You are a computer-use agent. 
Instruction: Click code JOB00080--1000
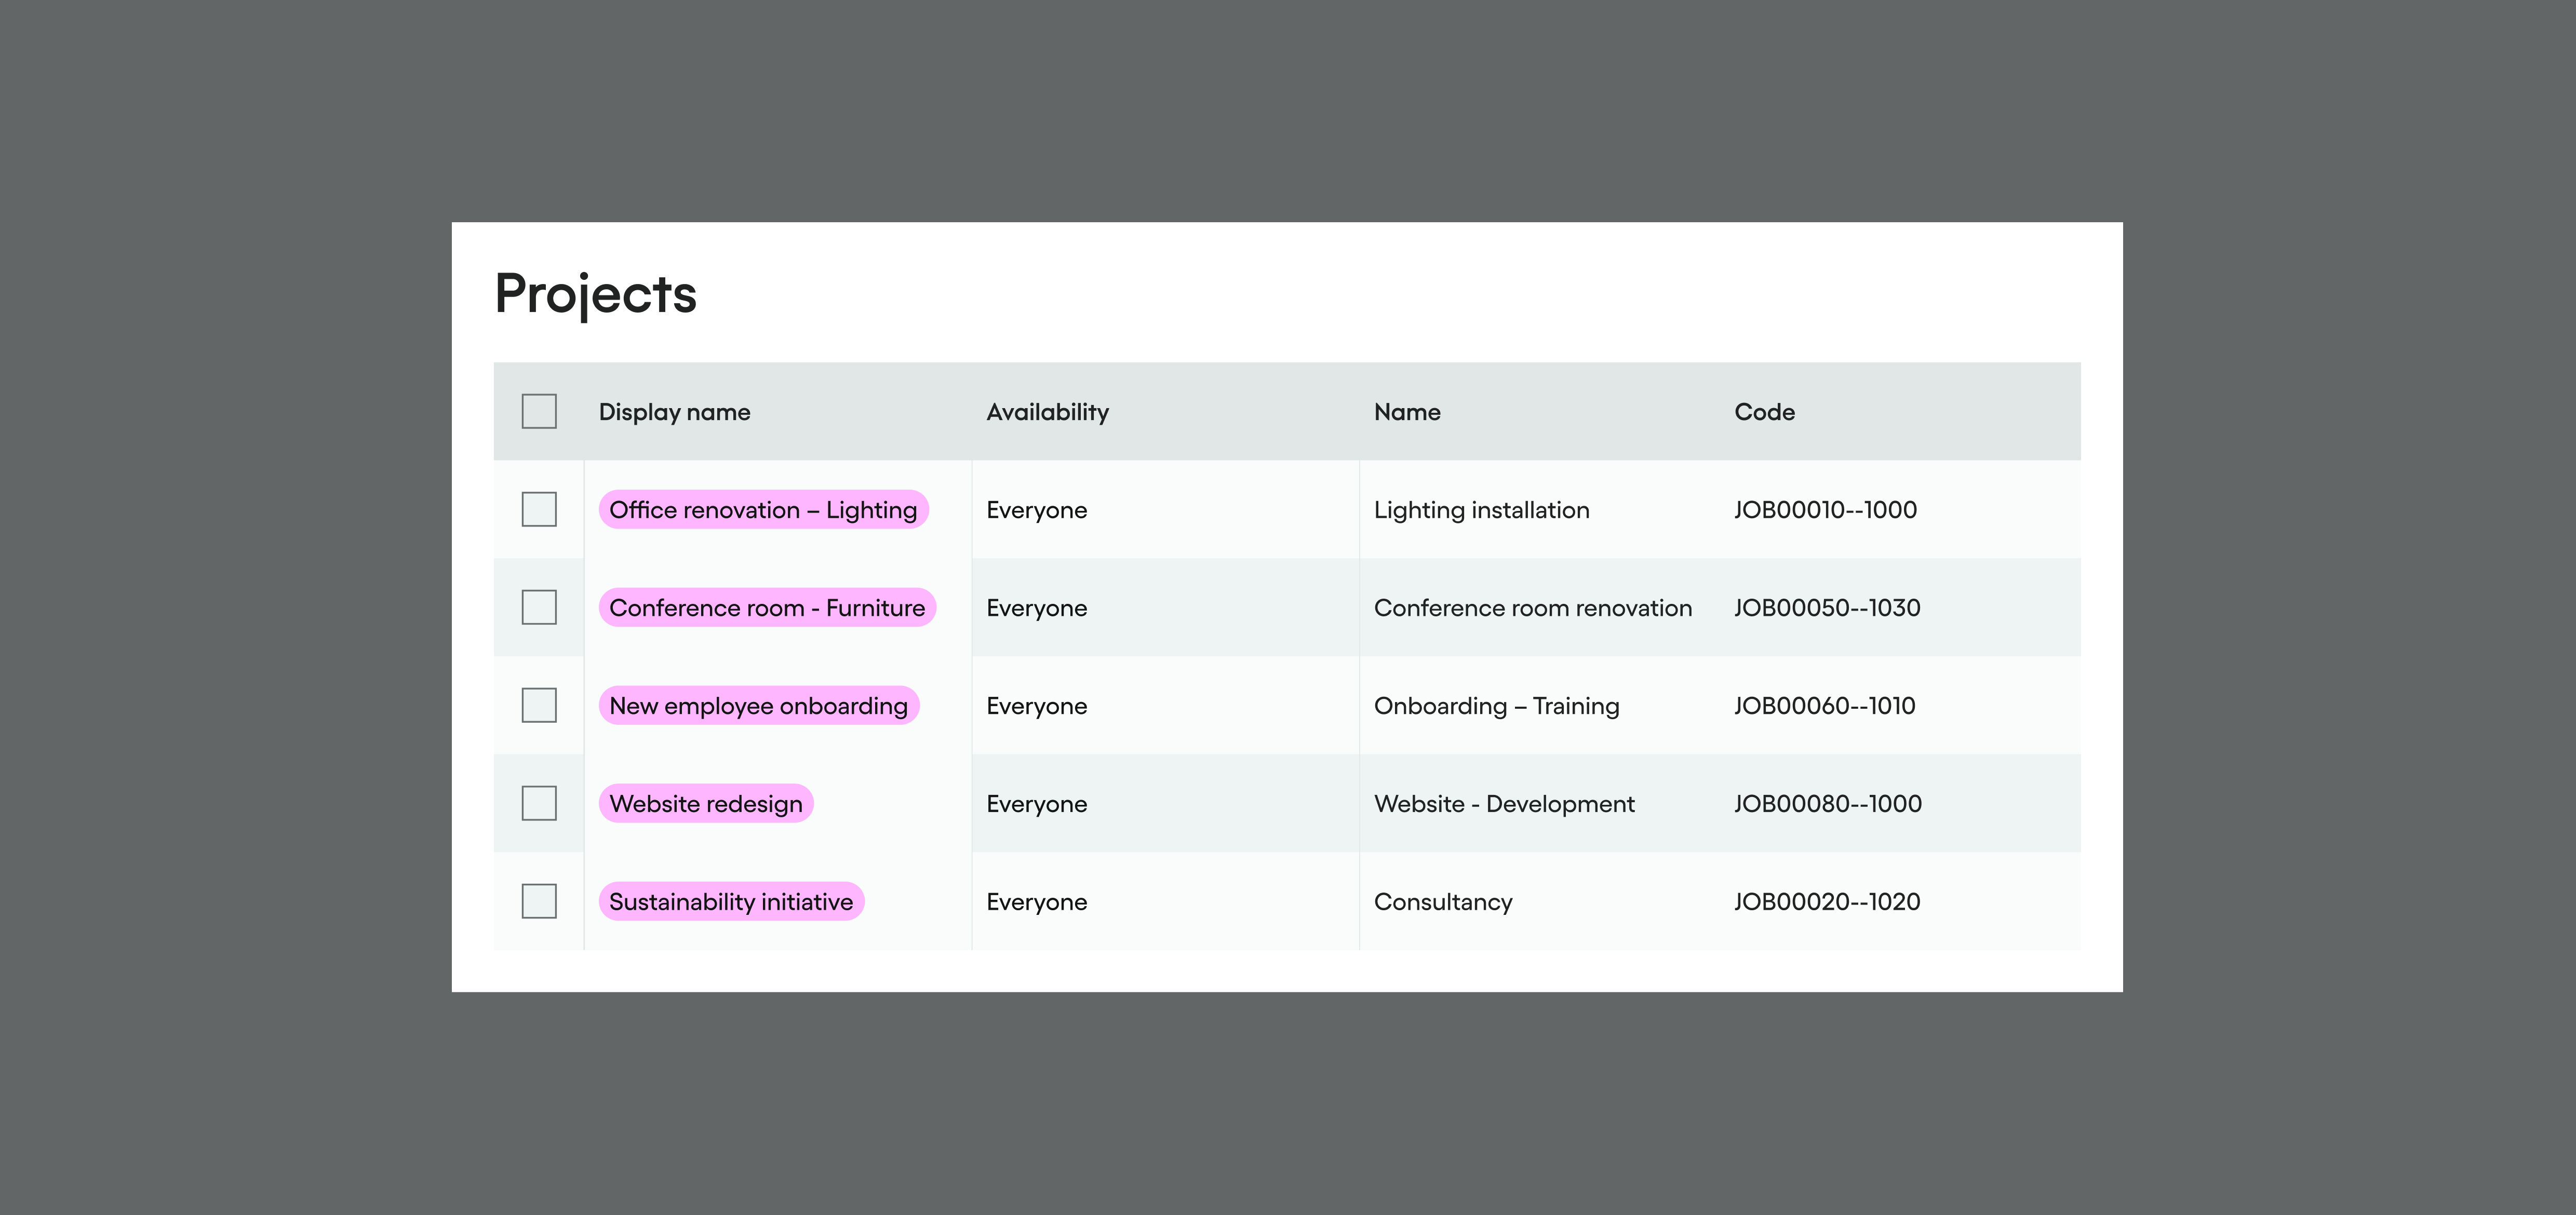pos(1828,804)
